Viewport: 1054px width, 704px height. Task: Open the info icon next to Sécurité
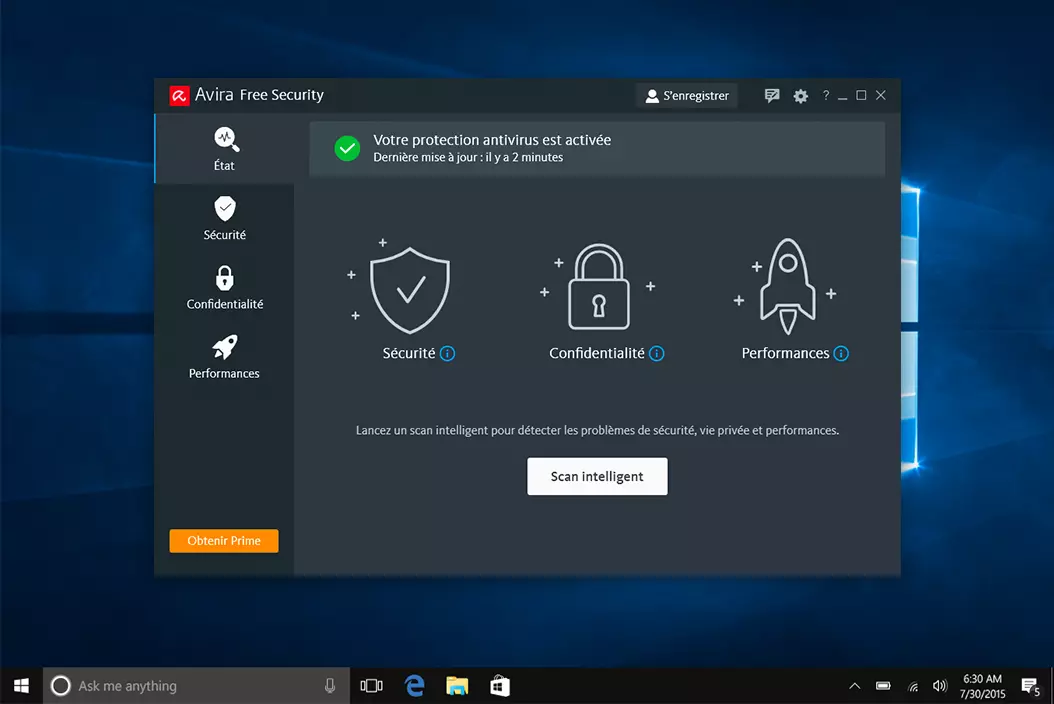coord(448,354)
